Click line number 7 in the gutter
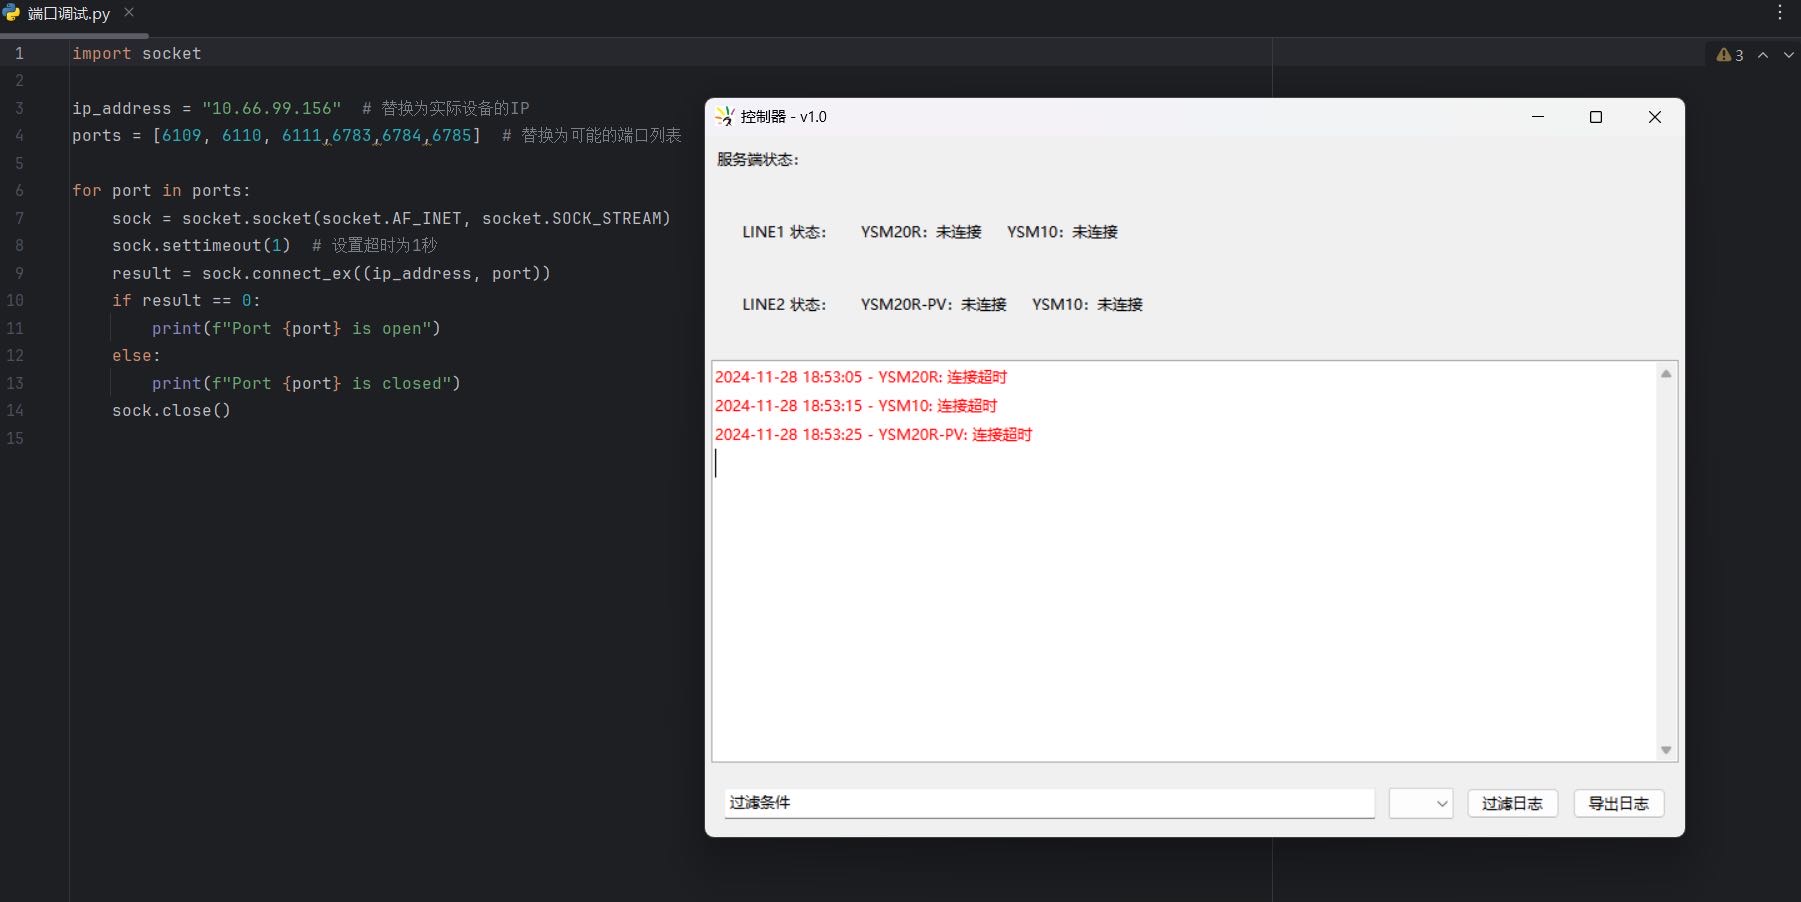The image size is (1801, 902). pyautogui.click(x=19, y=218)
